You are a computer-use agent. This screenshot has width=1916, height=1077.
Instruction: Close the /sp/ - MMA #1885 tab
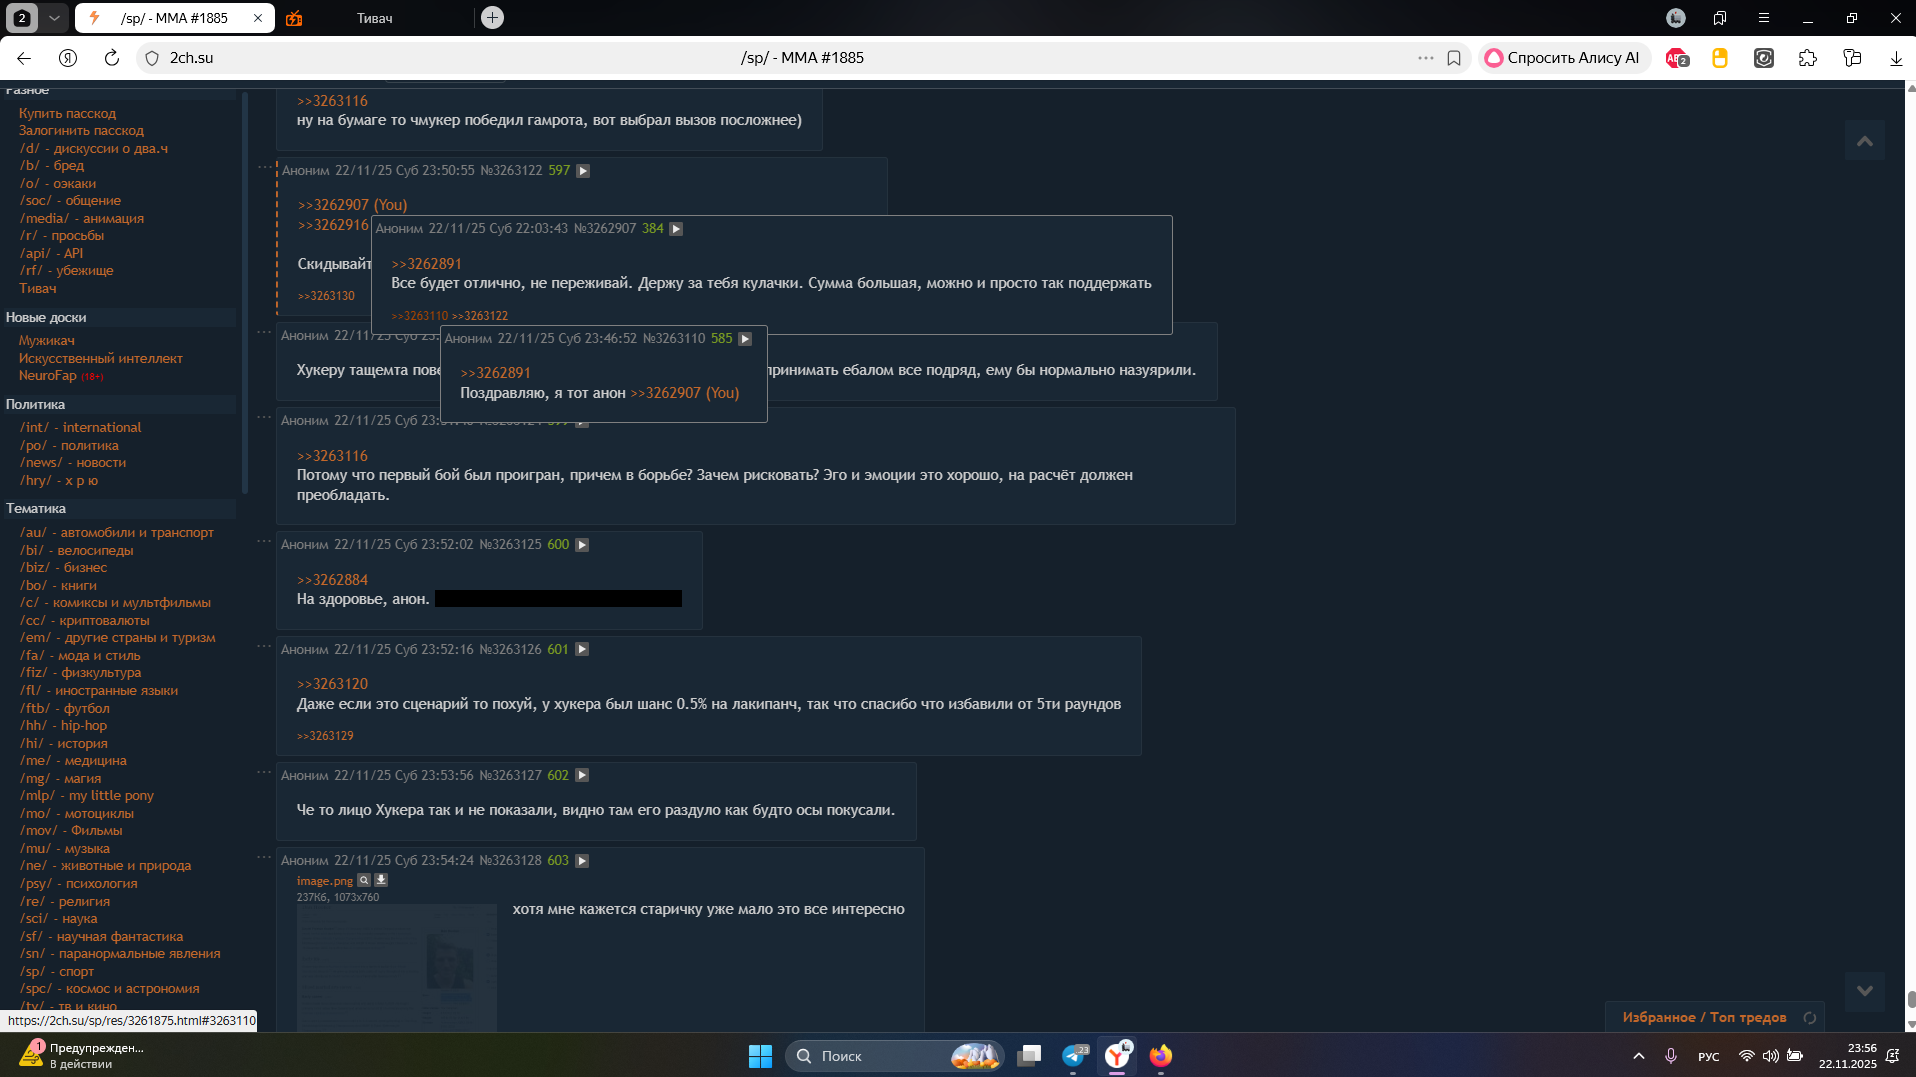[258, 18]
